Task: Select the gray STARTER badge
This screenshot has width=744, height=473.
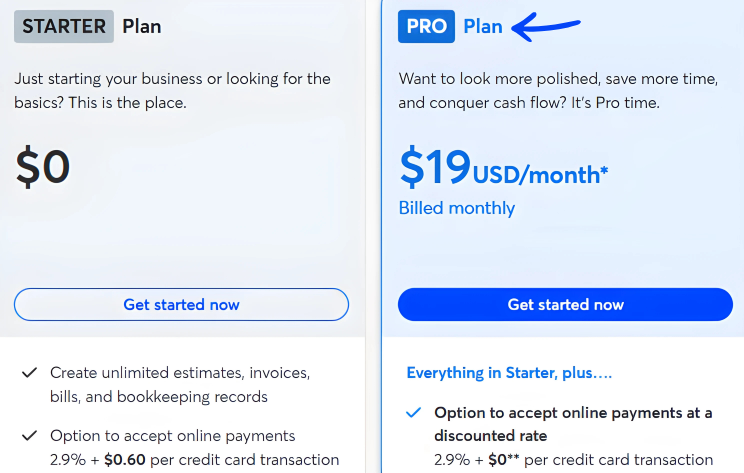Action: (63, 27)
